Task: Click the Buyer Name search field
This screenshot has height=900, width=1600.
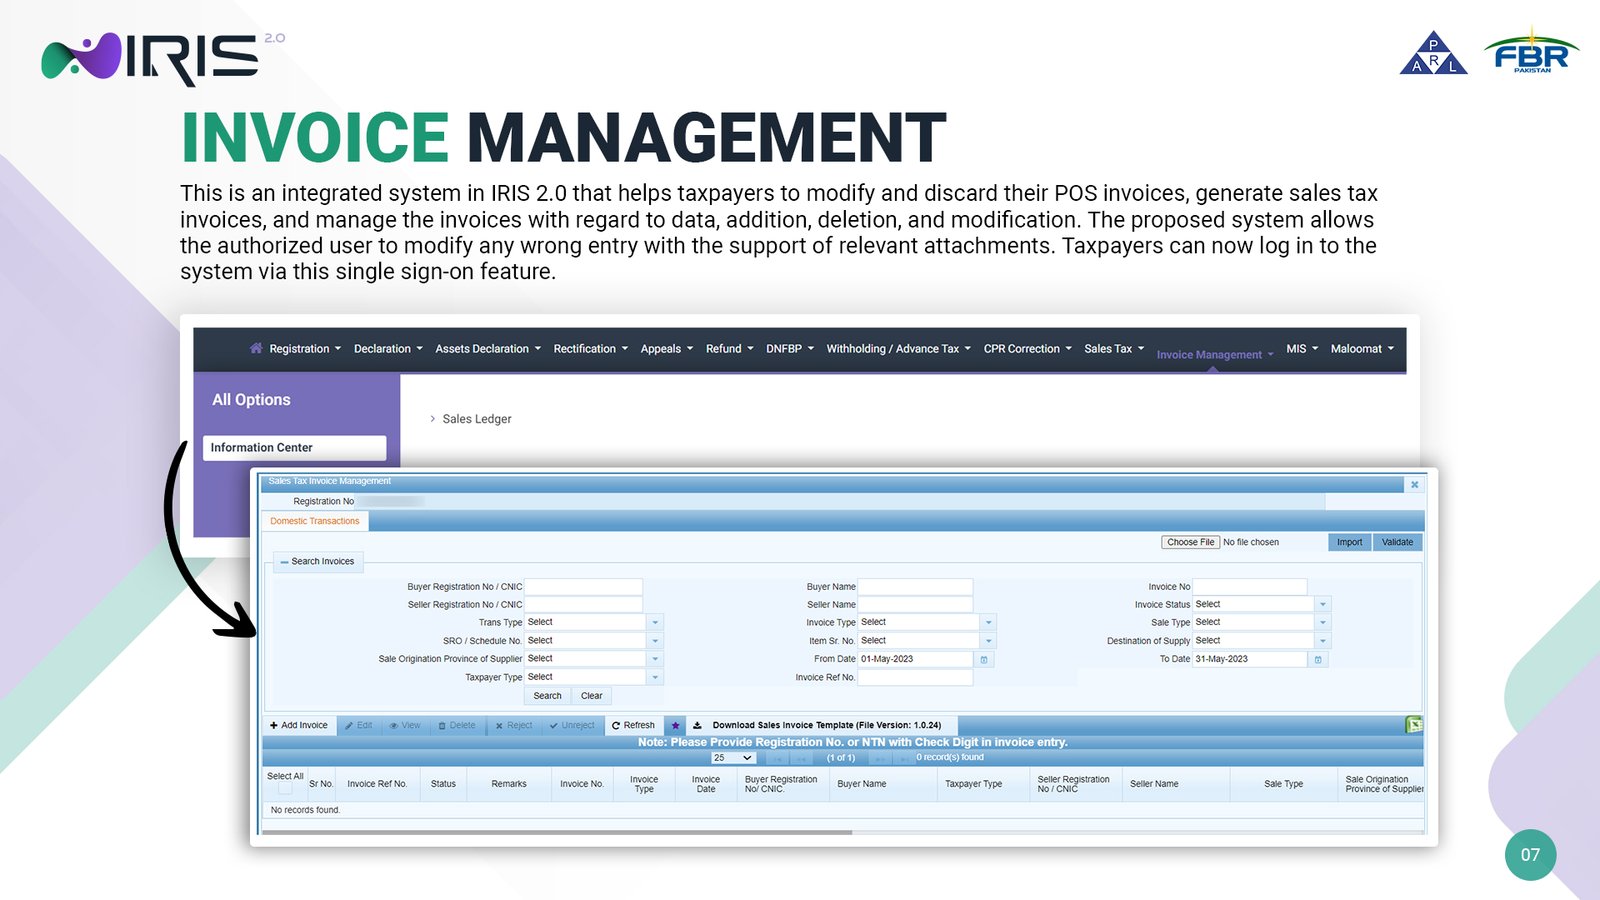Action: [x=915, y=587]
